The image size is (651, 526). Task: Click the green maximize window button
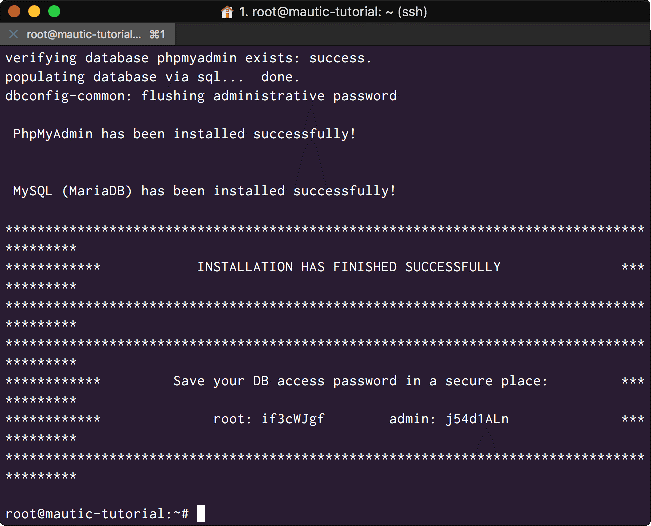pyautogui.click(x=54, y=11)
